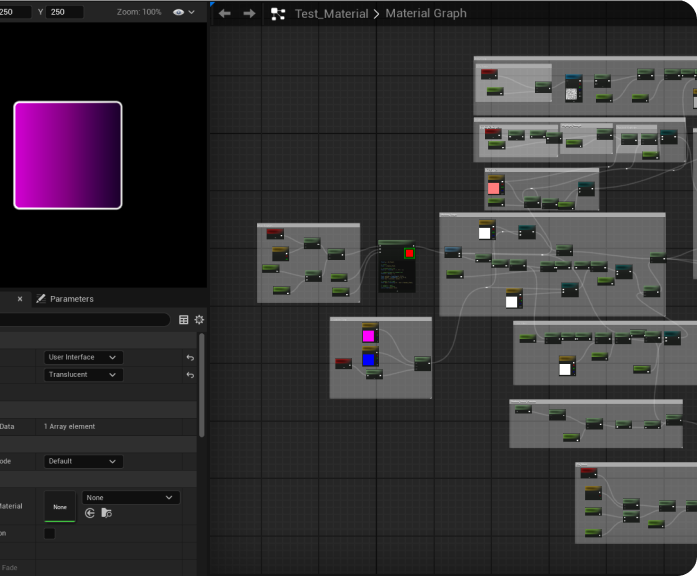Click the back navigation arrow in graph header
The width and height of the screenshot is (697, 576).
click(x=225, y=14)
